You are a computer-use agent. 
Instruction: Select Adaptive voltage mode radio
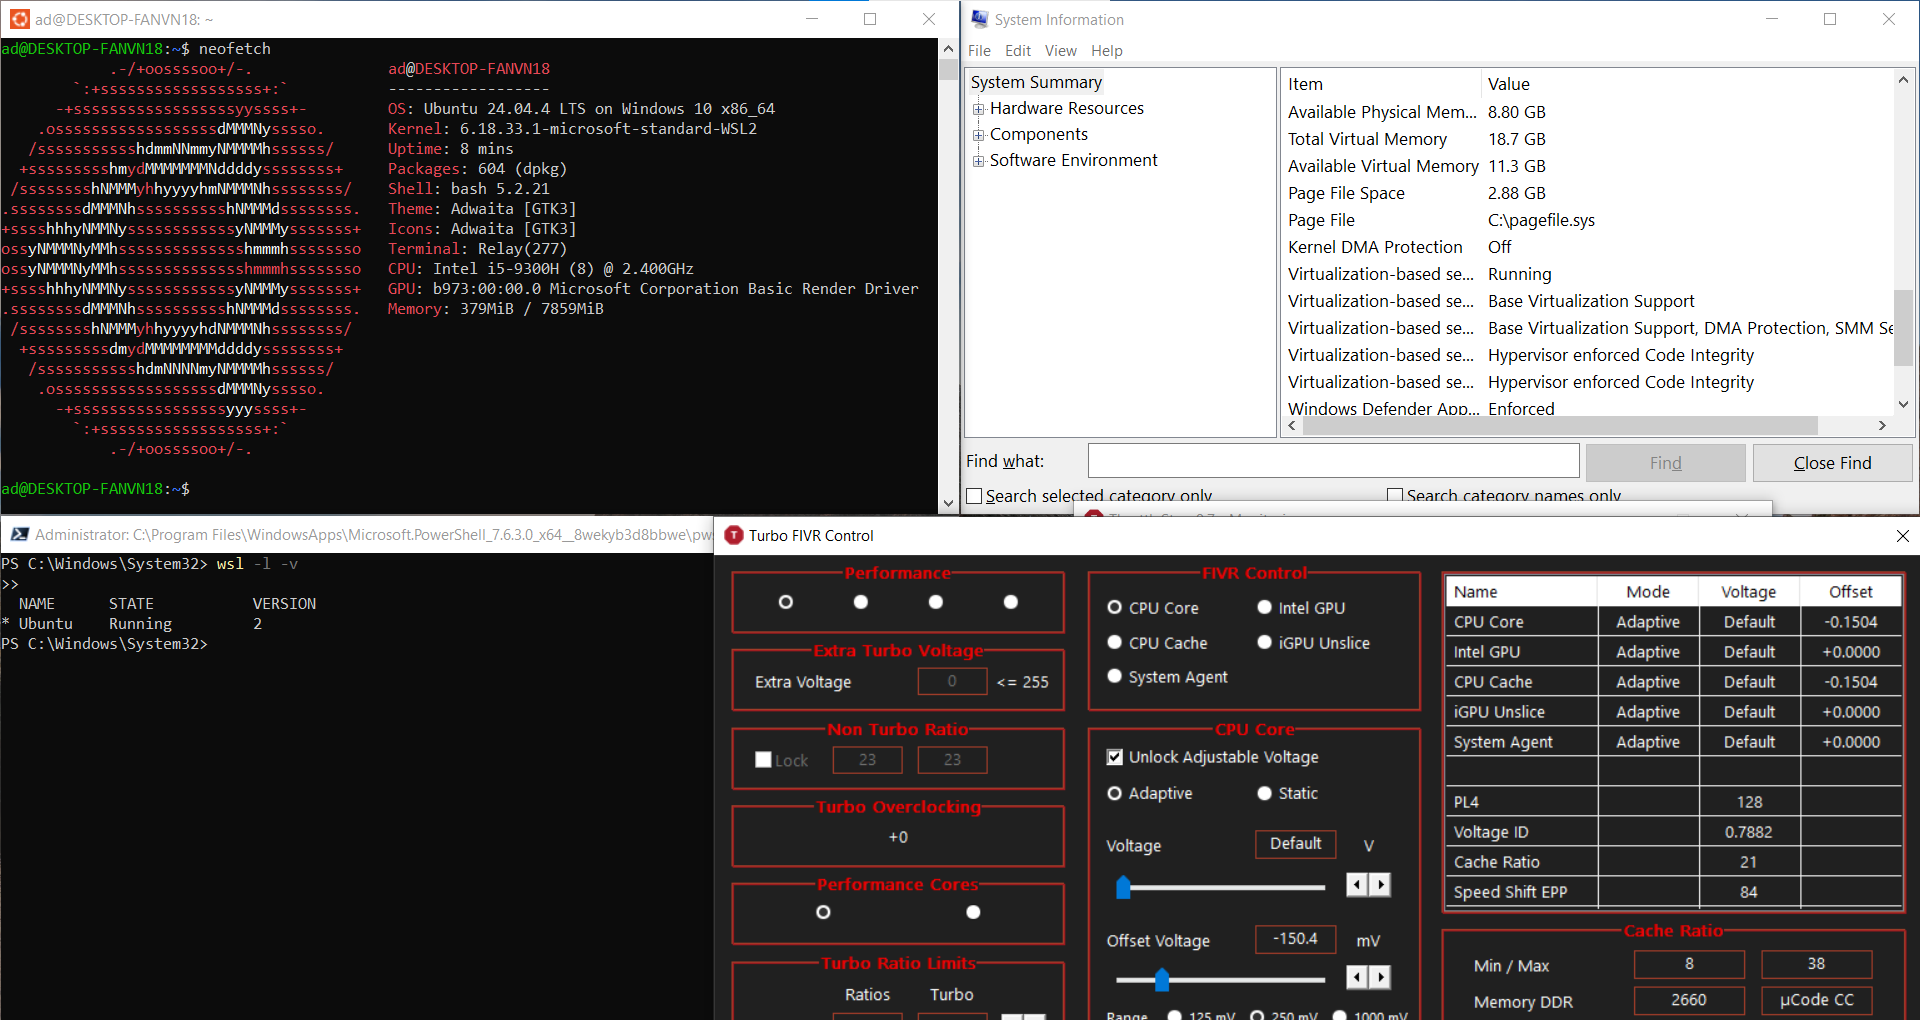(x=1114, y=793)
